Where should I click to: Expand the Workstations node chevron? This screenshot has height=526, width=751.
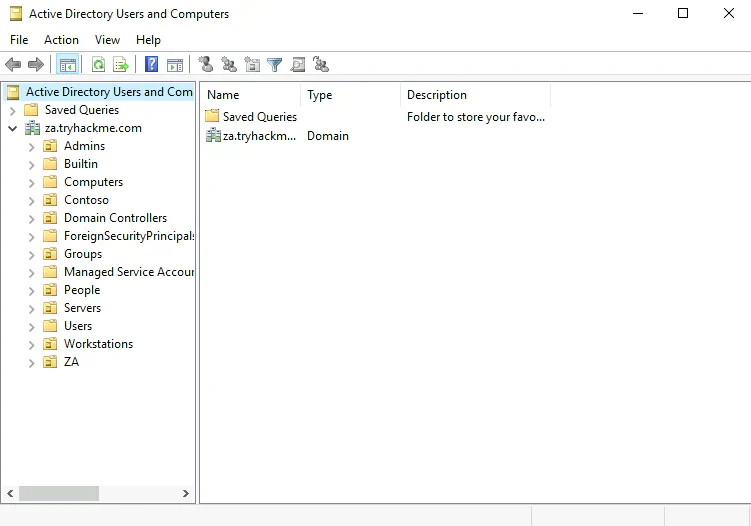(32, 345)
